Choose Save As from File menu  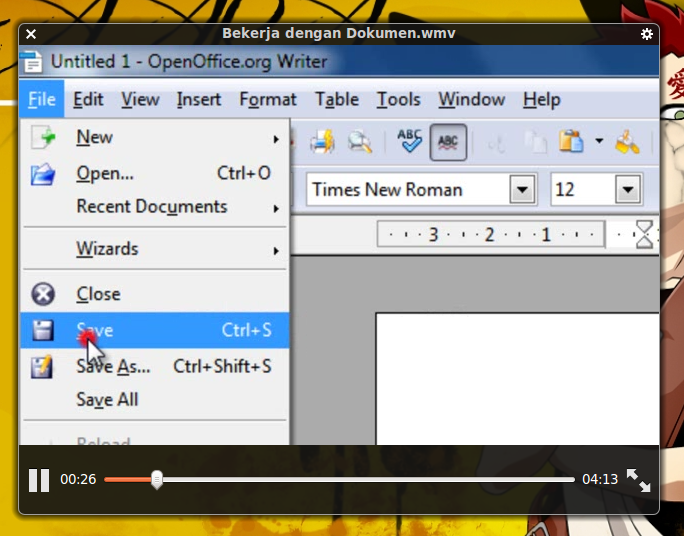113,367
